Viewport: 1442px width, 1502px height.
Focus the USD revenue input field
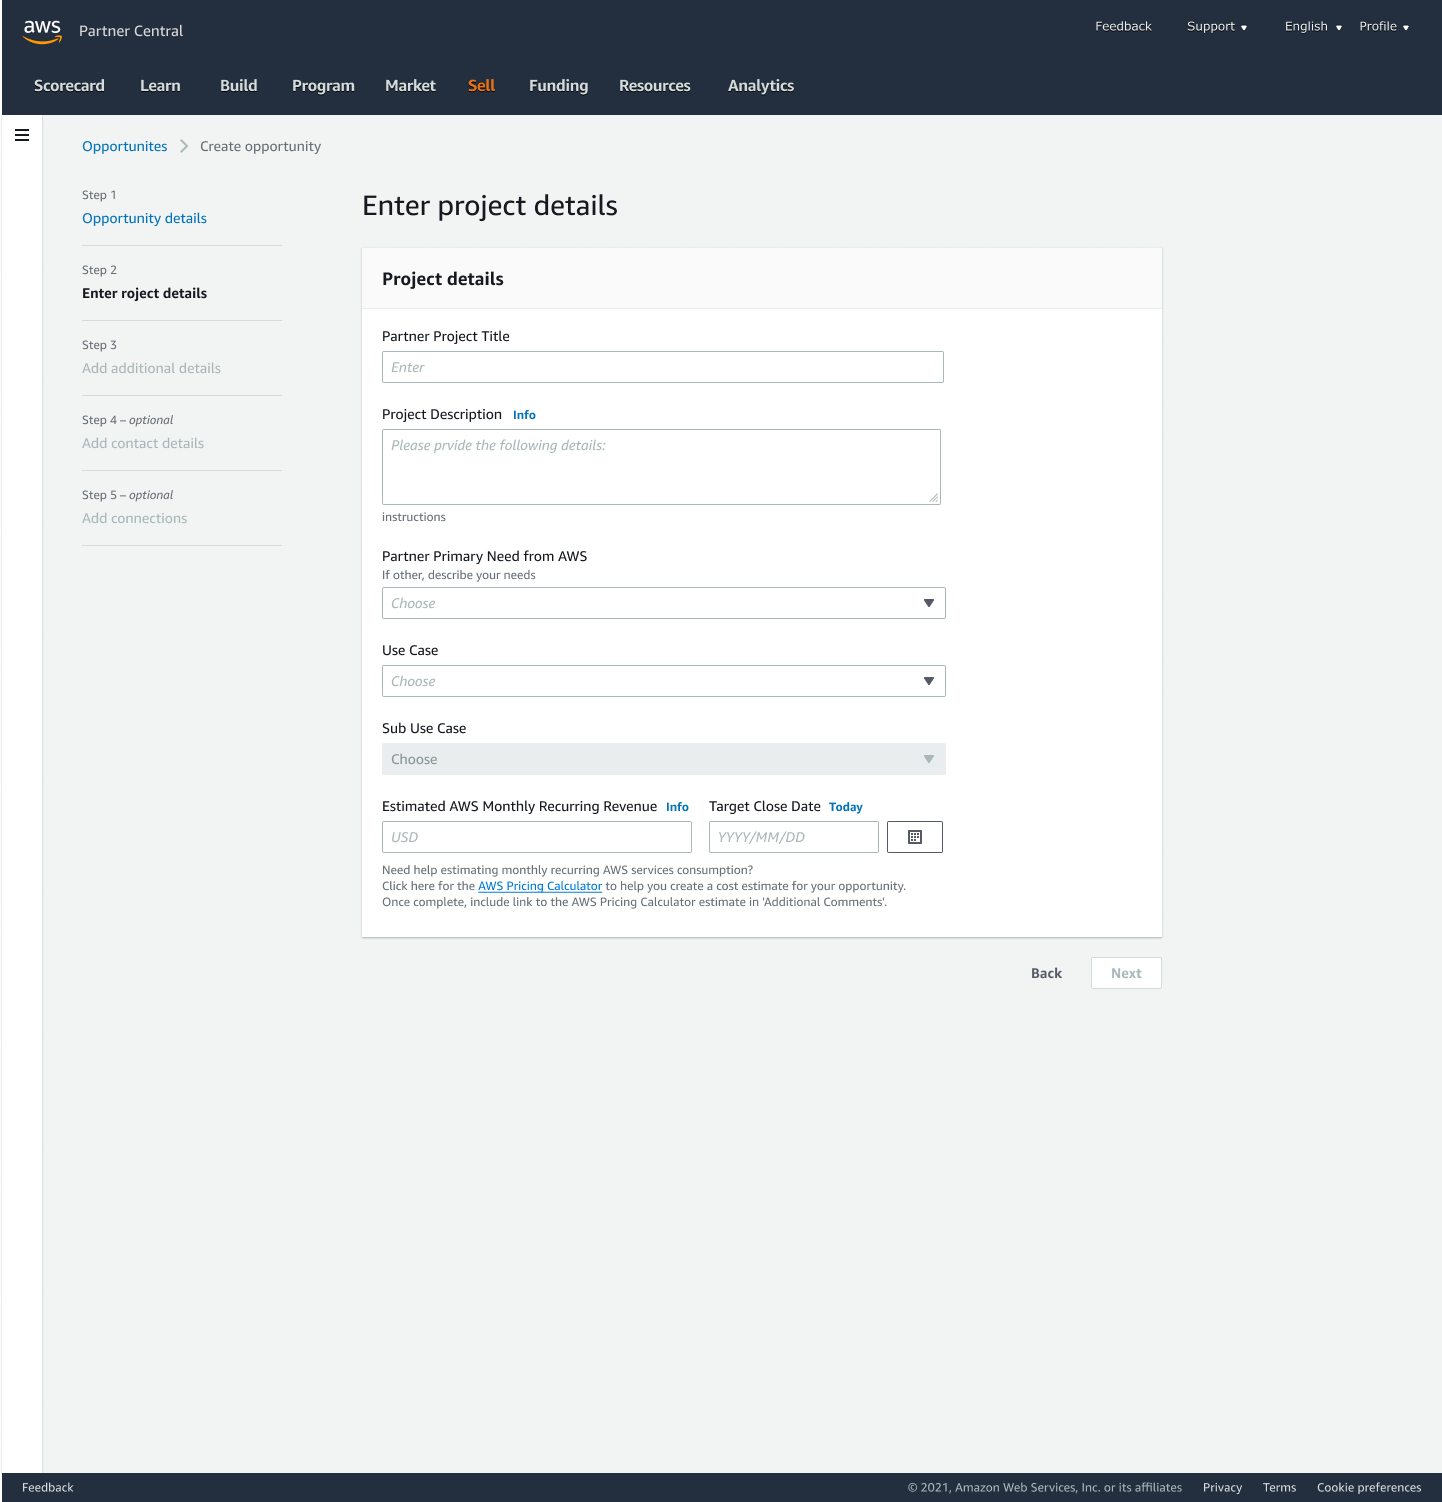(x=537, y=837)
